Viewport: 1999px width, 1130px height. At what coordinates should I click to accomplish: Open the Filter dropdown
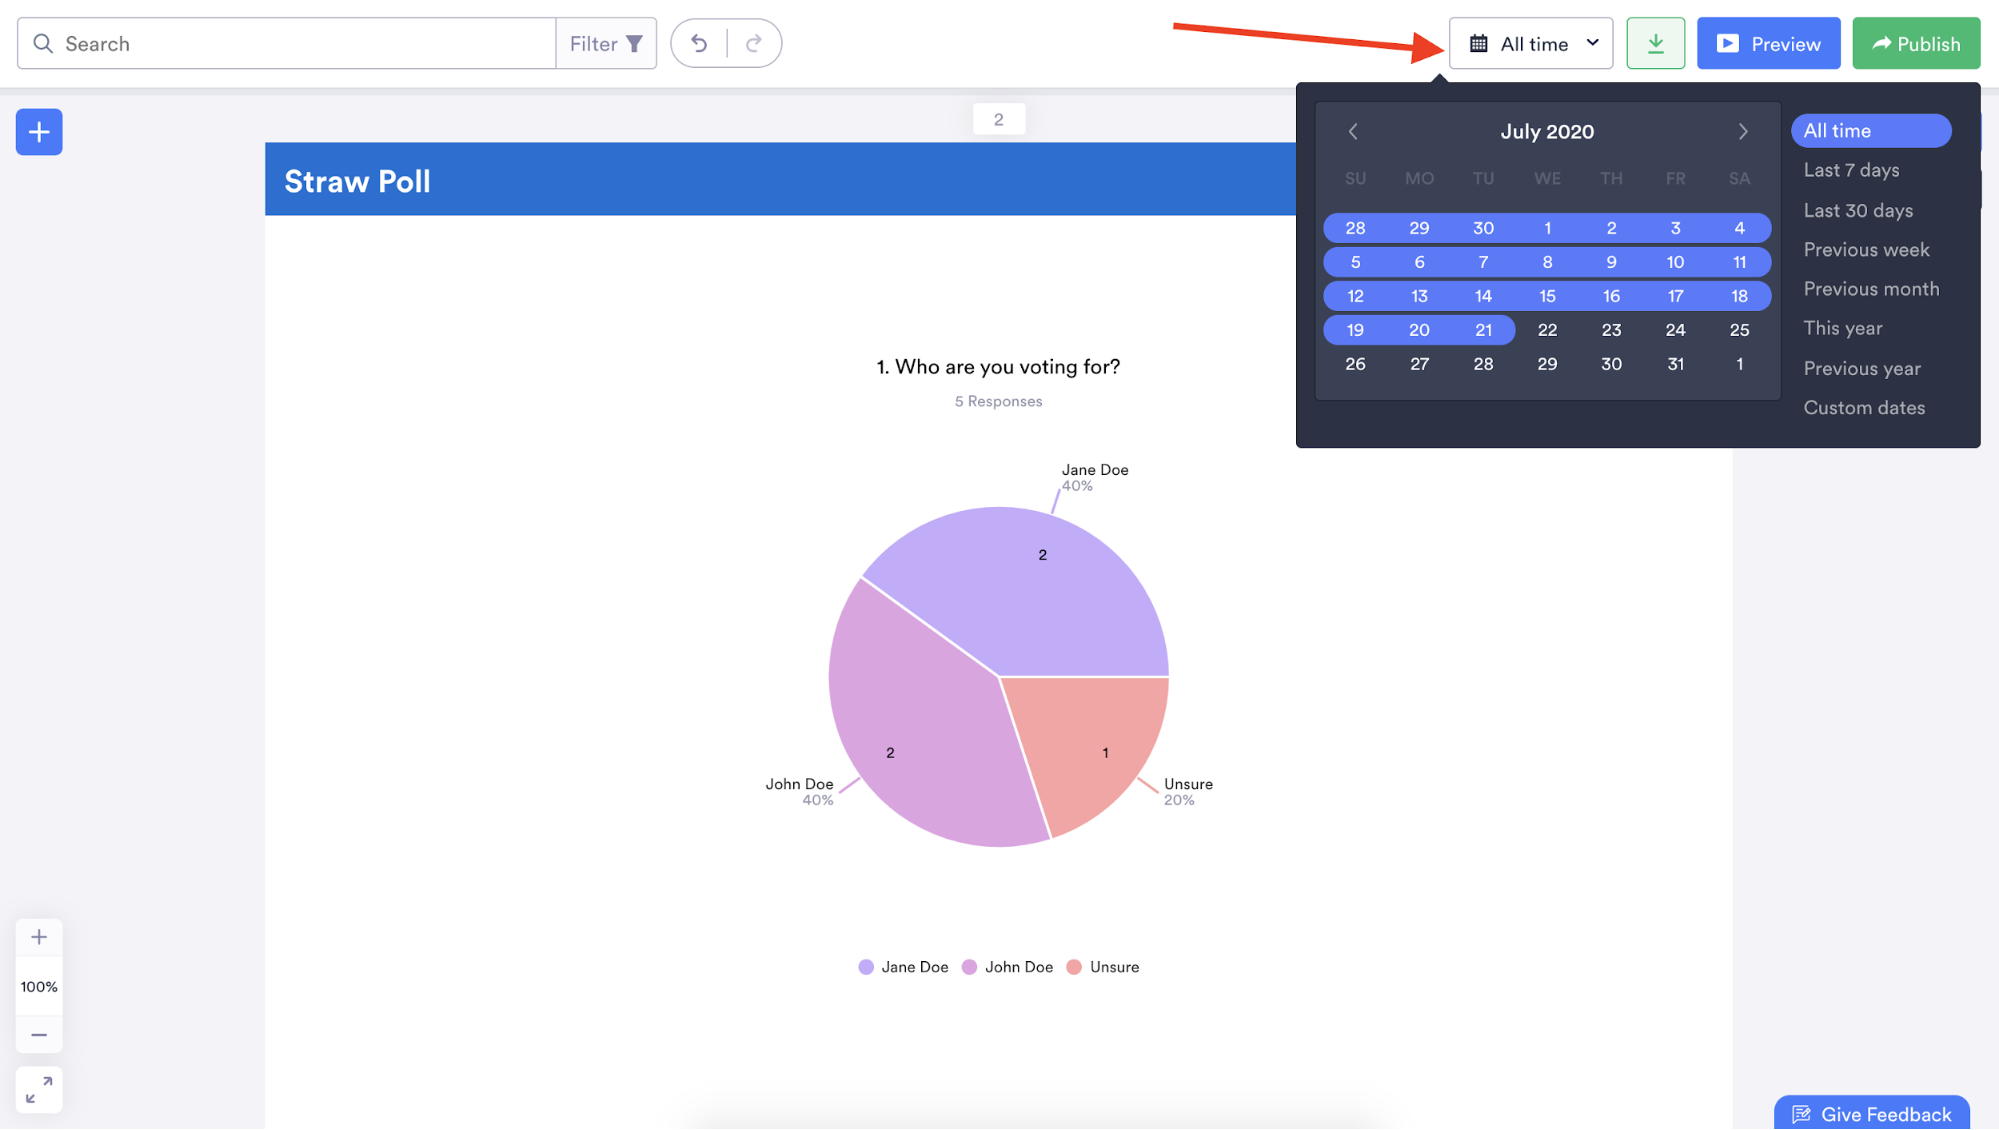[x=606, y=44]
